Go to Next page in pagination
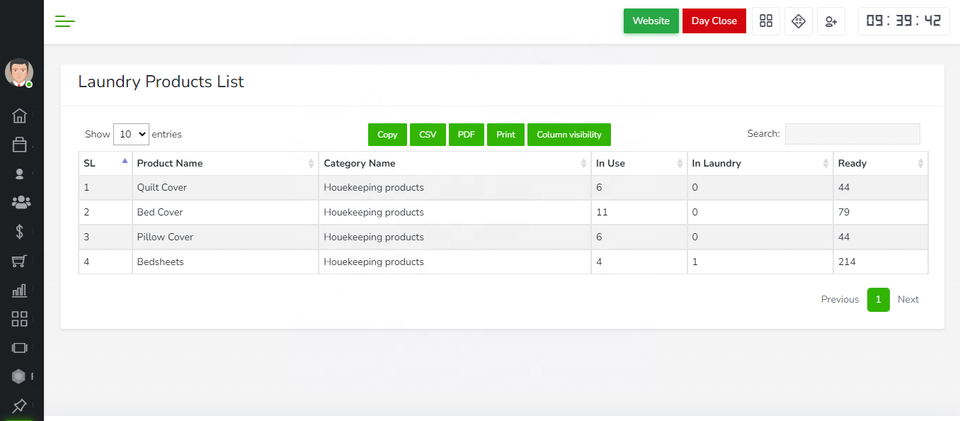 coord(907,299)
